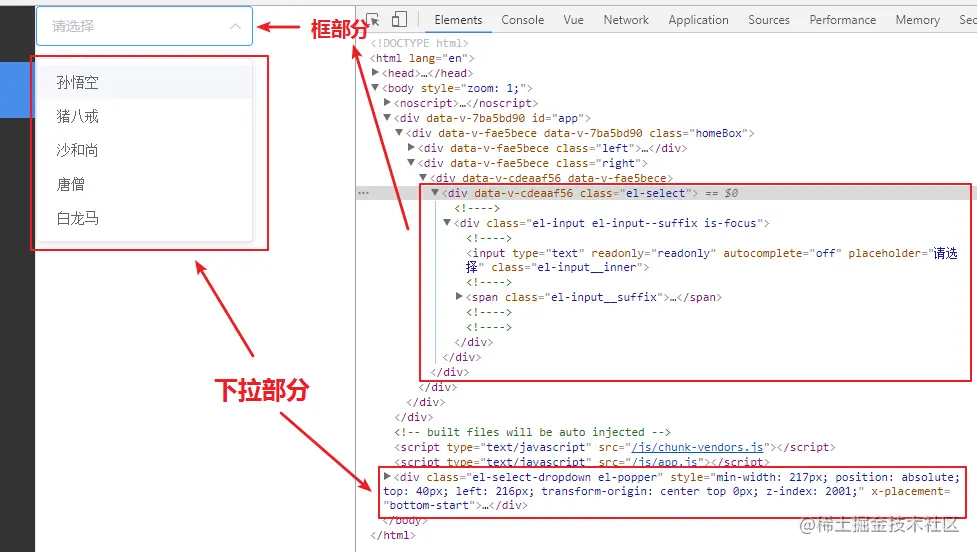
Task: Switch to the Sources tab
Action: 768,20
